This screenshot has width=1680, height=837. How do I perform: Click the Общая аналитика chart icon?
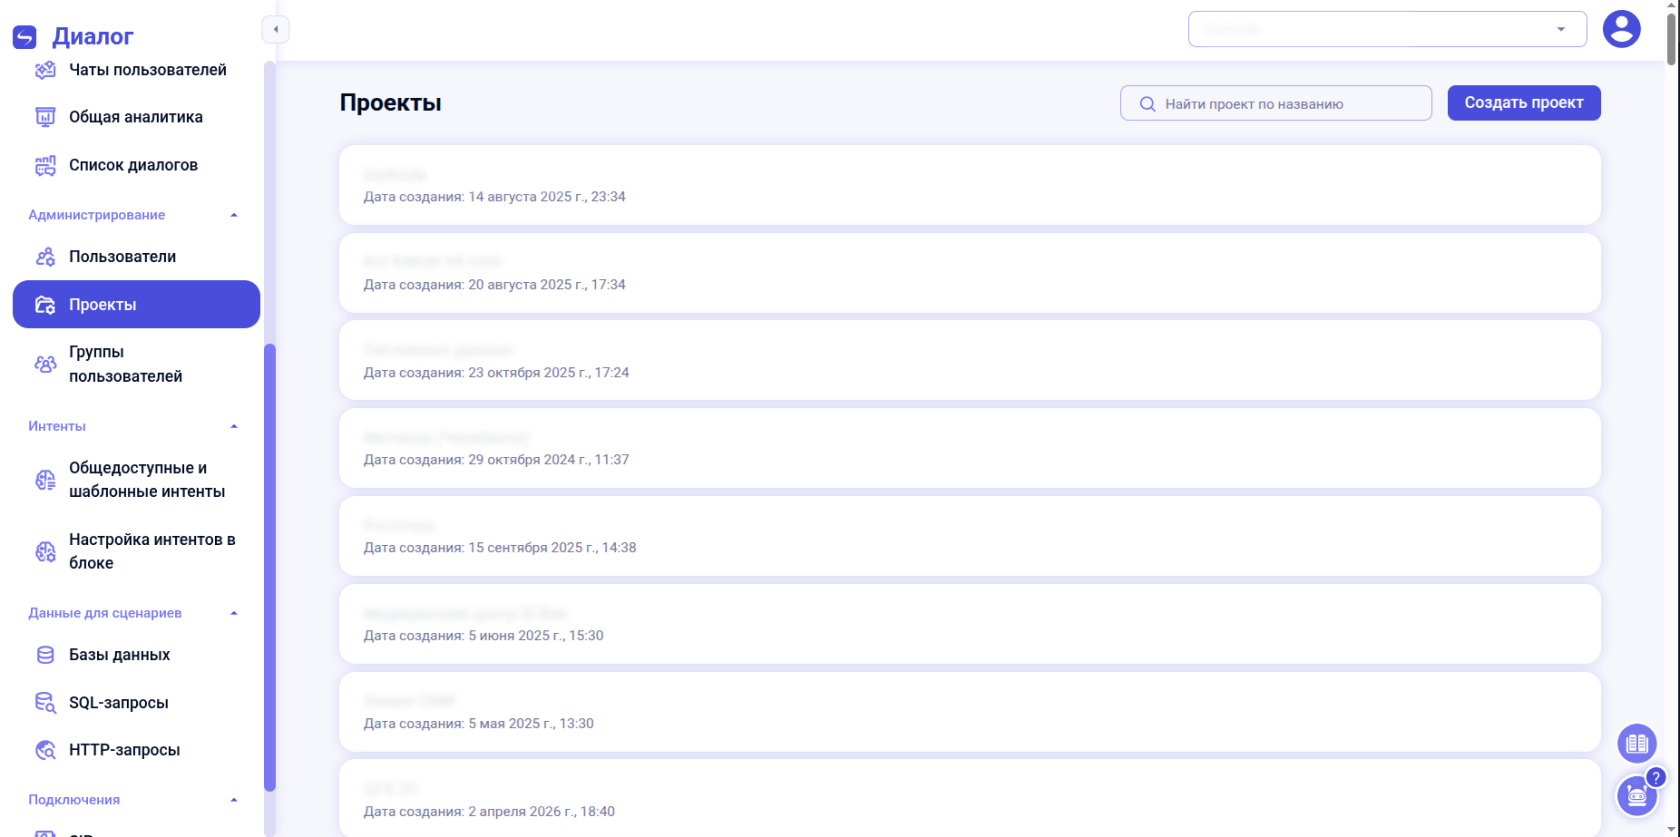[45, 117]
